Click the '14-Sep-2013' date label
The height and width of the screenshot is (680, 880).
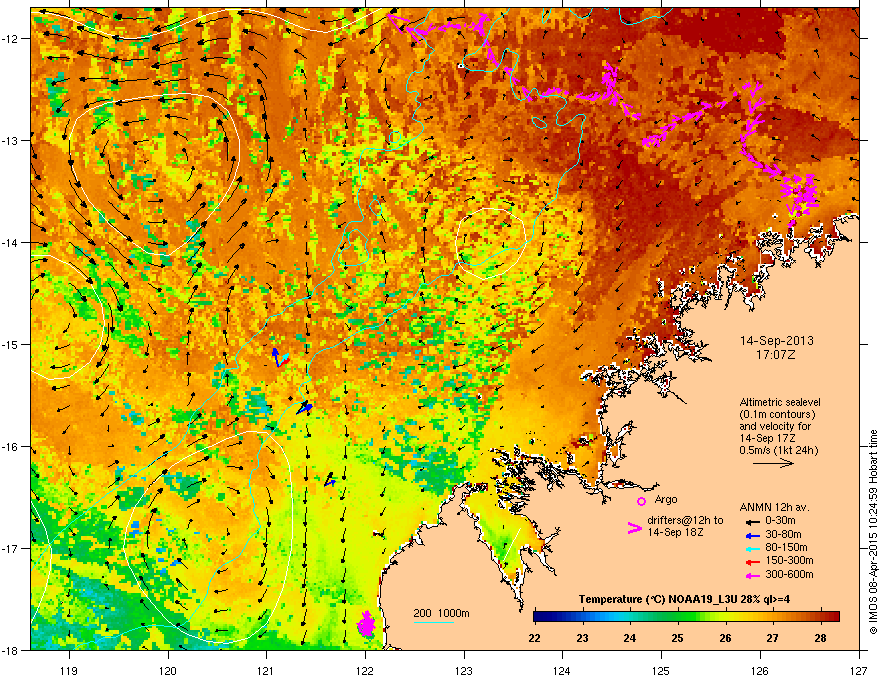pyautogui.click(x=776, y=341)
